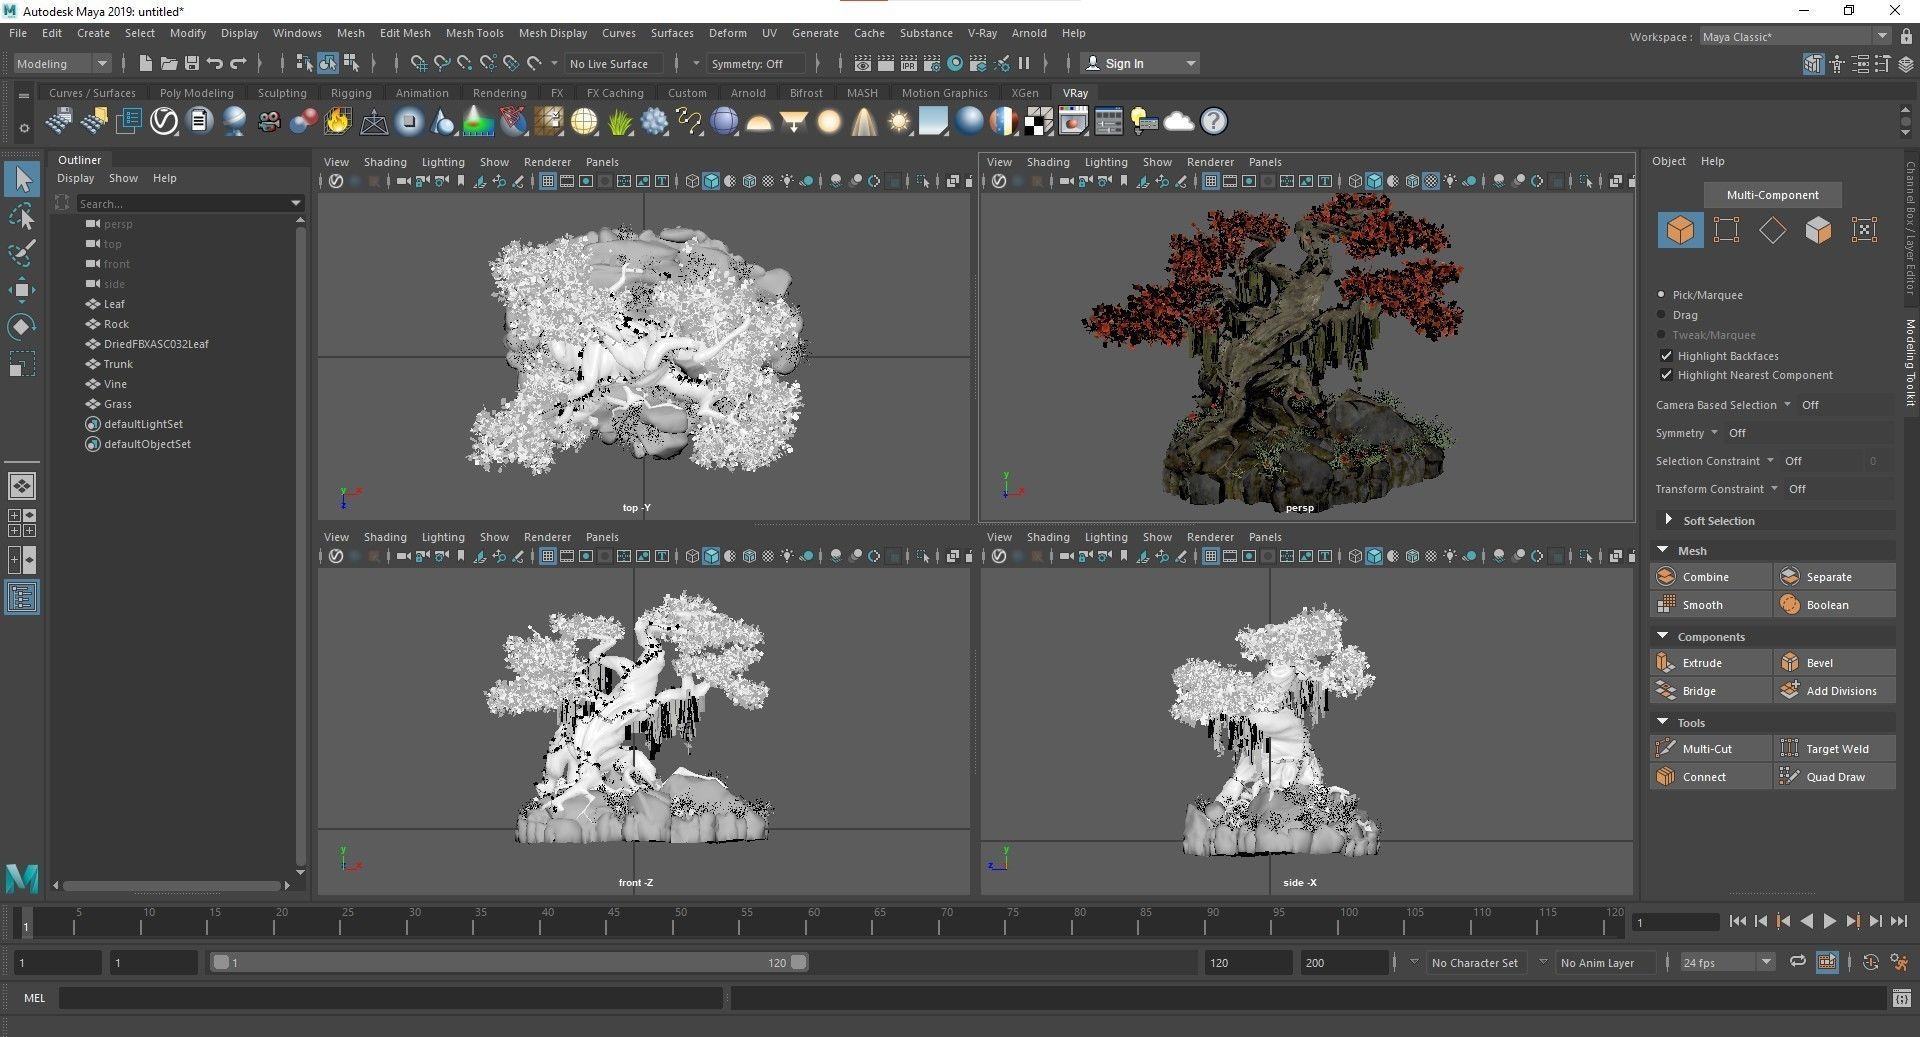
Task: Click the Undo arrow icon
Action: 215,63
